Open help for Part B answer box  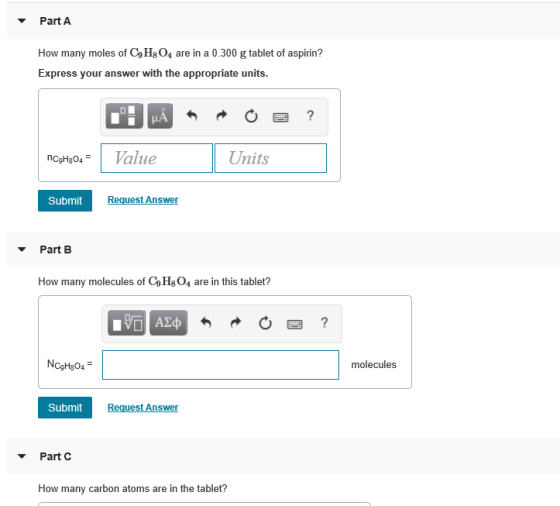324,323
